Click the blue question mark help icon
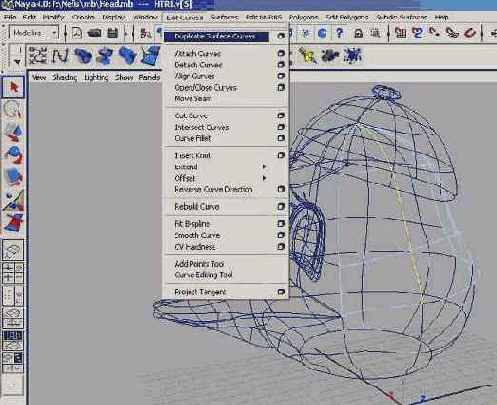 click(339, 33)
